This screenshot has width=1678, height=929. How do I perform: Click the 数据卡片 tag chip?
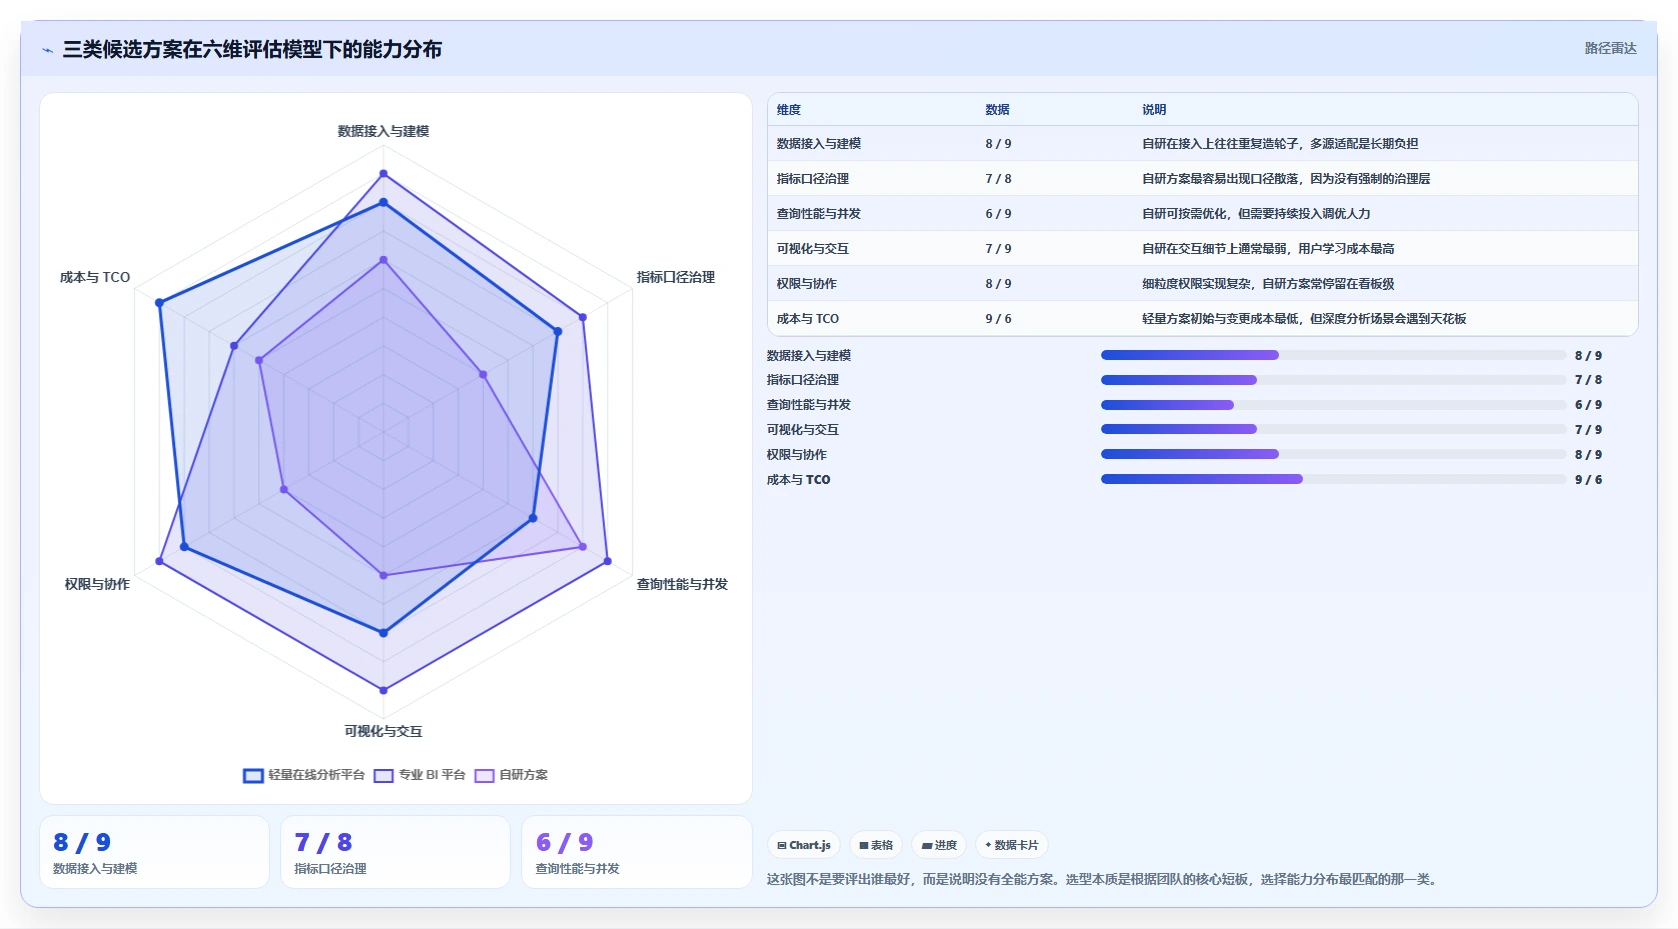click(x=1012, y=845)
